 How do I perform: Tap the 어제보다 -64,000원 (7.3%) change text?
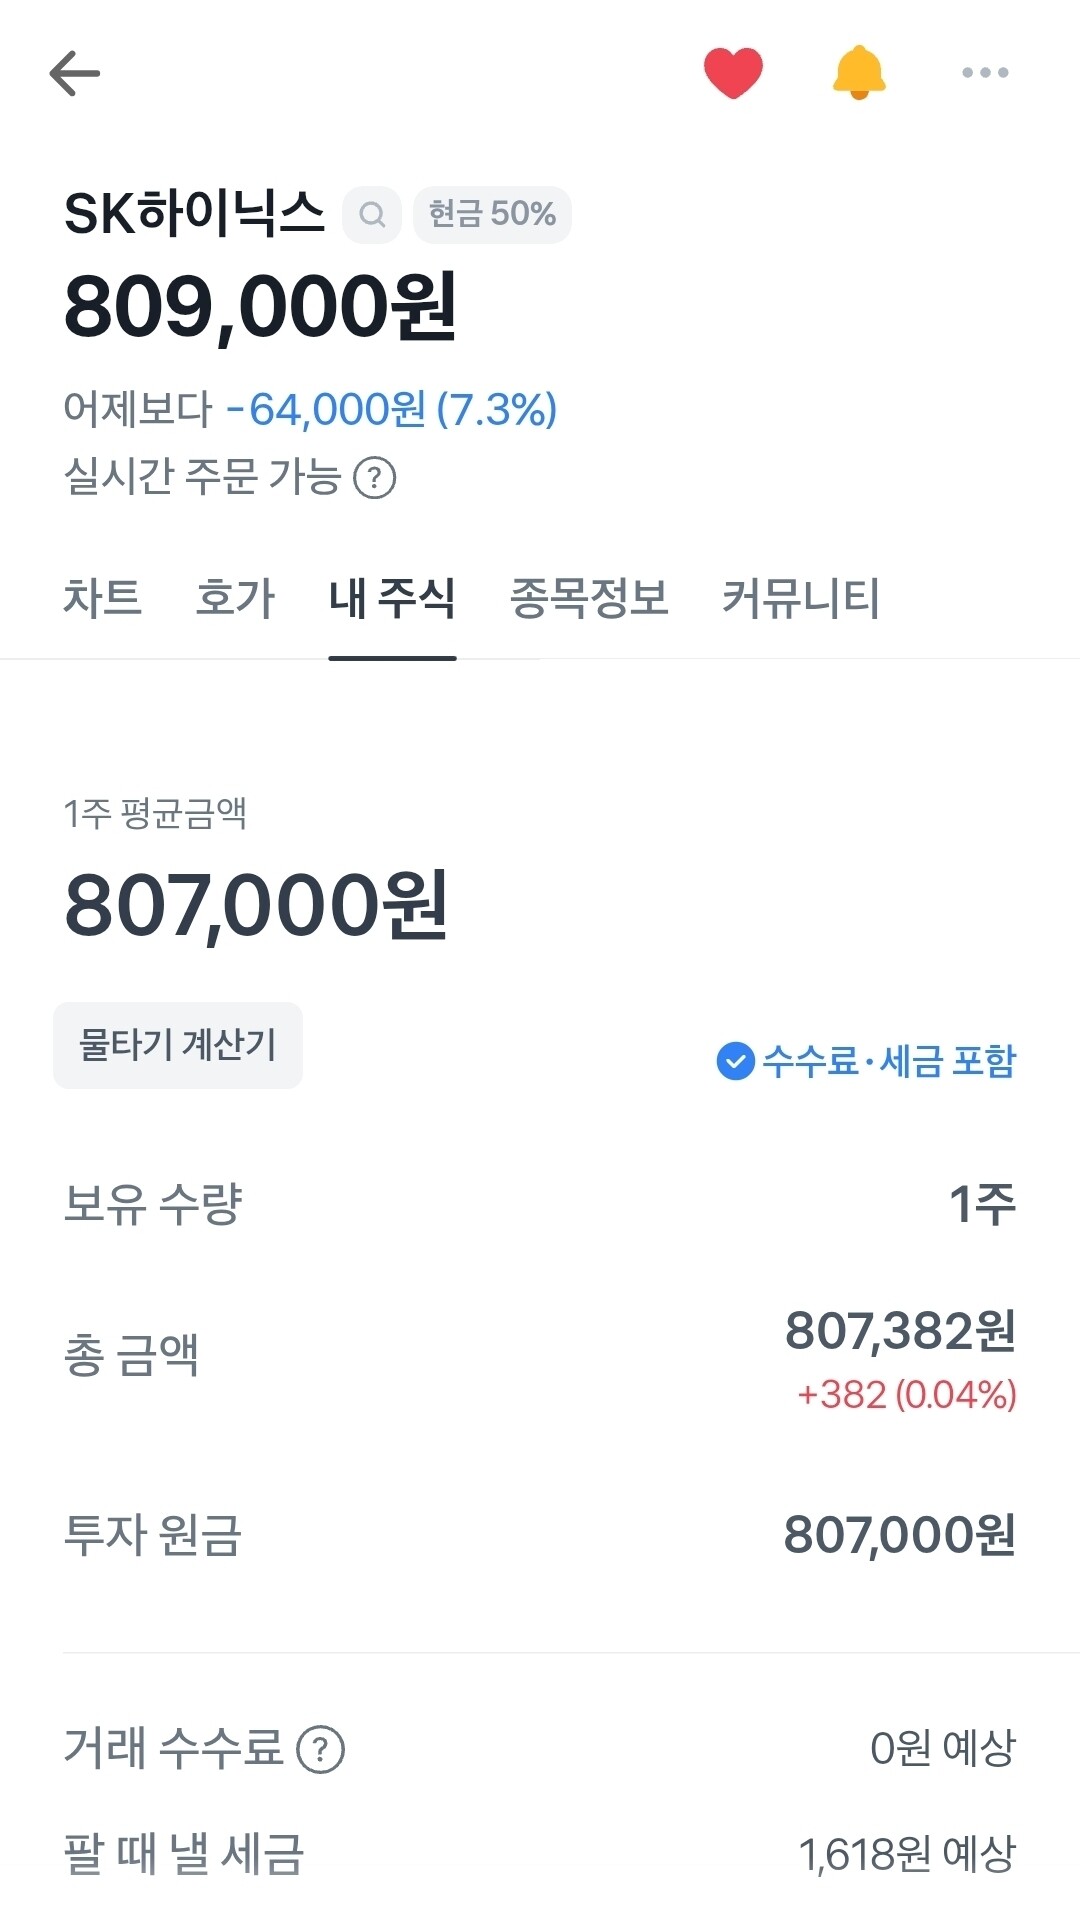pos(310,410)
